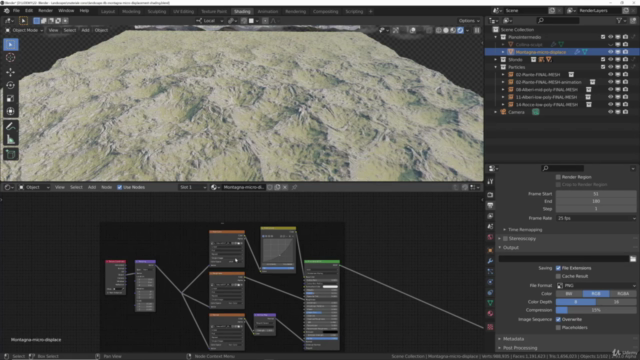Screen dimensions: 640x360
Task: Select the Select Box tool in the viewport toolbar
Action: [x=11, y=44]
